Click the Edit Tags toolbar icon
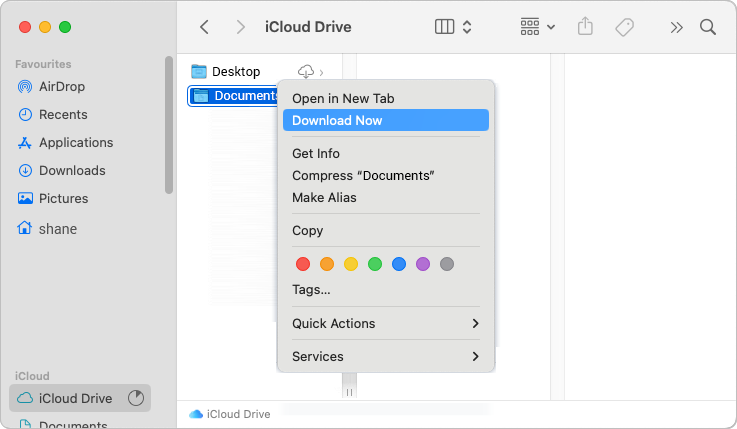The height and width of the screenshot is (429, 737). (625, 27)
